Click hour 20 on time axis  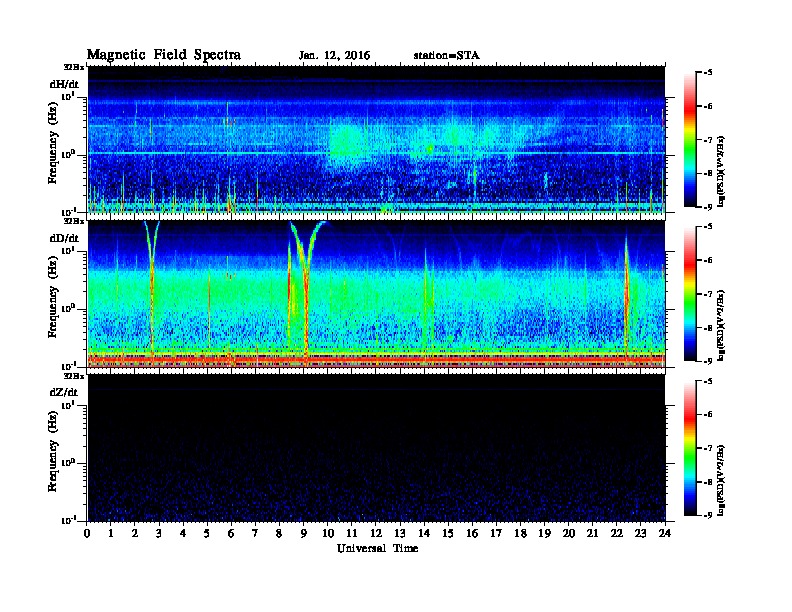point(569,533)
